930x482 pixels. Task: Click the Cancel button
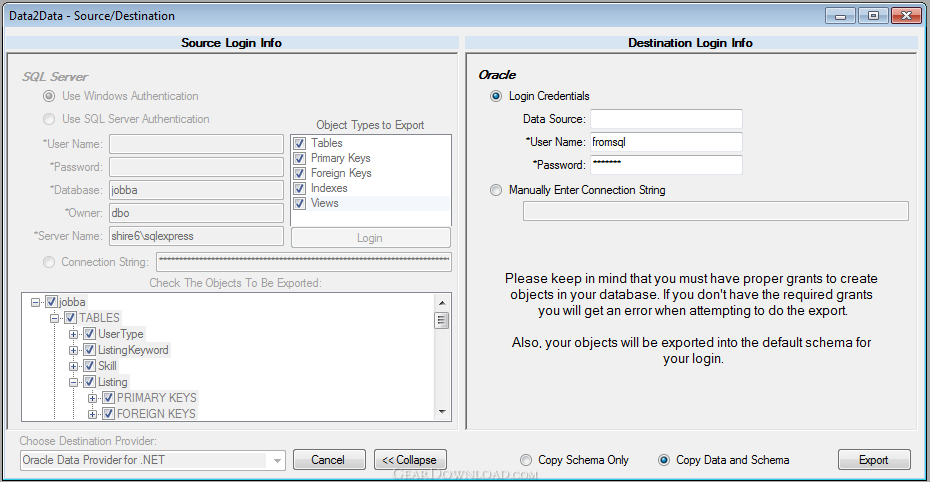point(329,460)
